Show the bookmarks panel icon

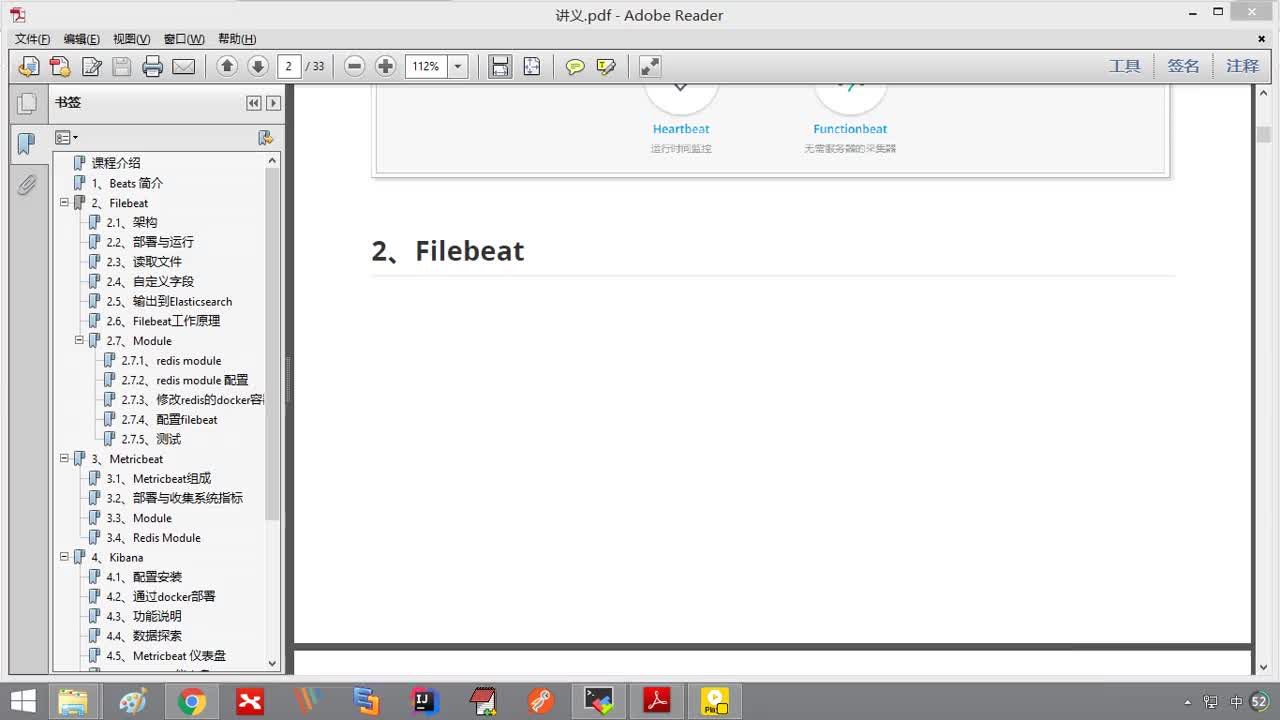coord(27,143)
